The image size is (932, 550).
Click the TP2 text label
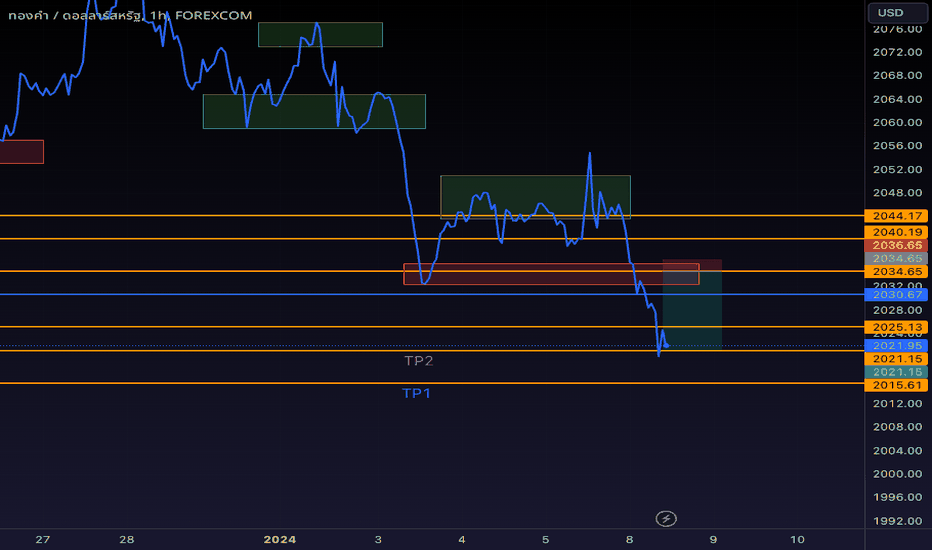(x=418, y=361)
